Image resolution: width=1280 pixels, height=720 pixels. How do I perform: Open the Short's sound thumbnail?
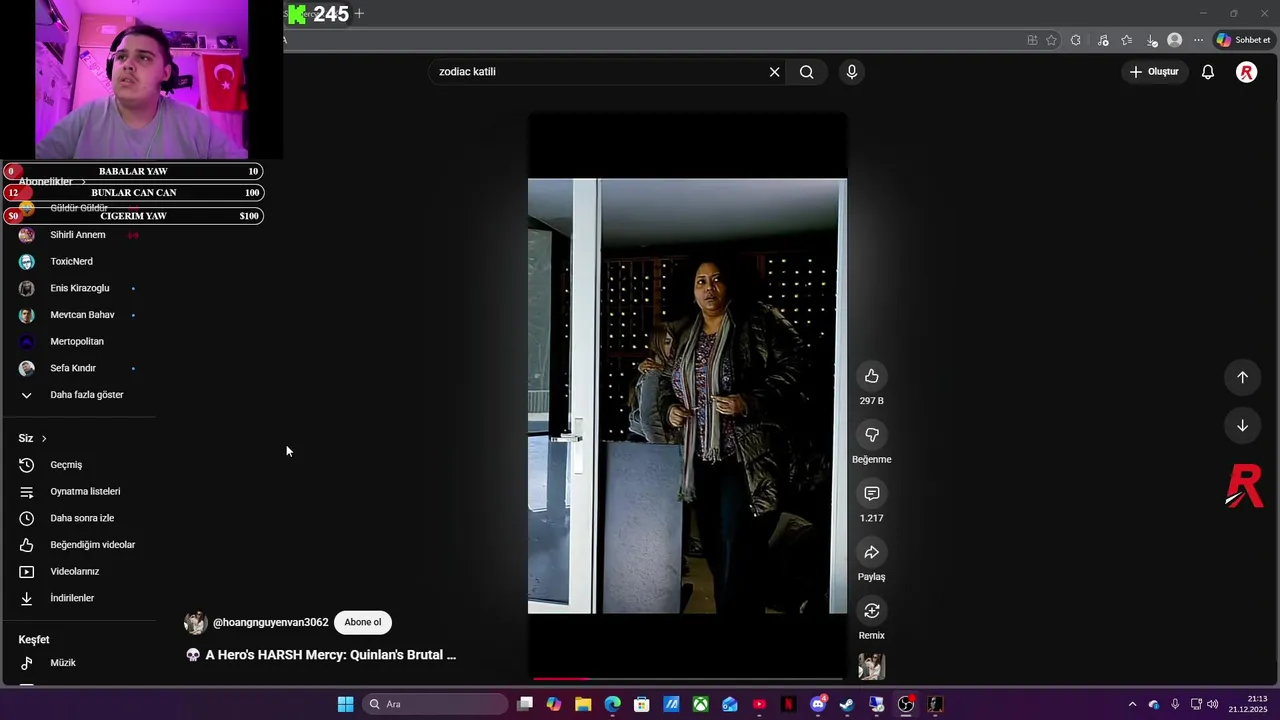coord(871,667)
